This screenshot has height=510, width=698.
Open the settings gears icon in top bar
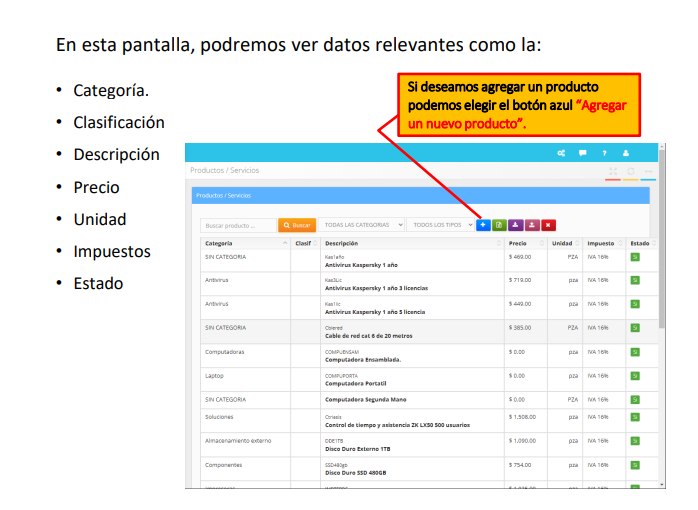[562, 153]
